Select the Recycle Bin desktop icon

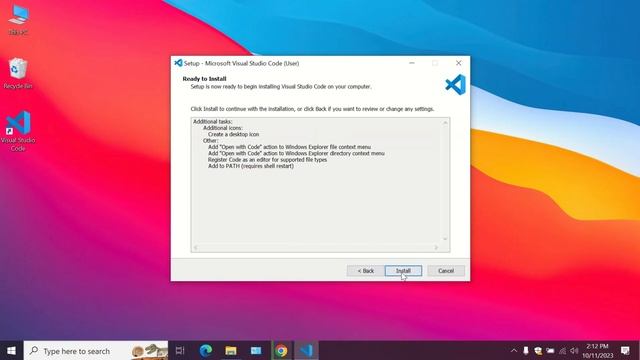(18, 73)
